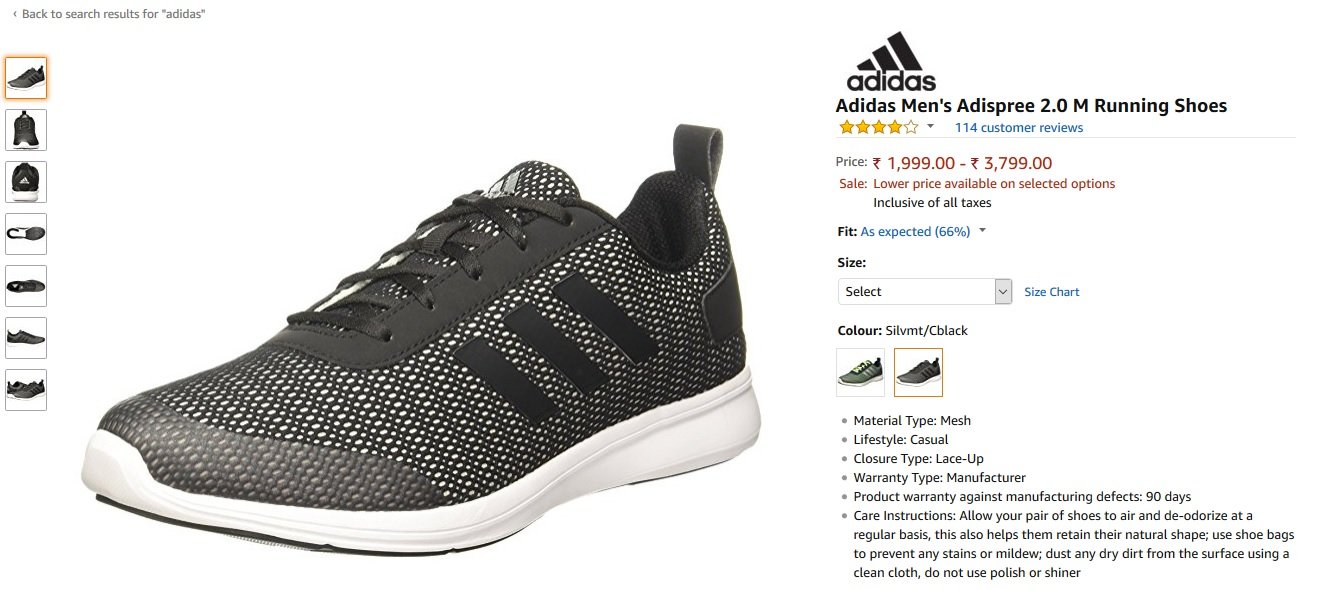
Task: Click the Adidas brand logo
Action: tap(891, 61)
